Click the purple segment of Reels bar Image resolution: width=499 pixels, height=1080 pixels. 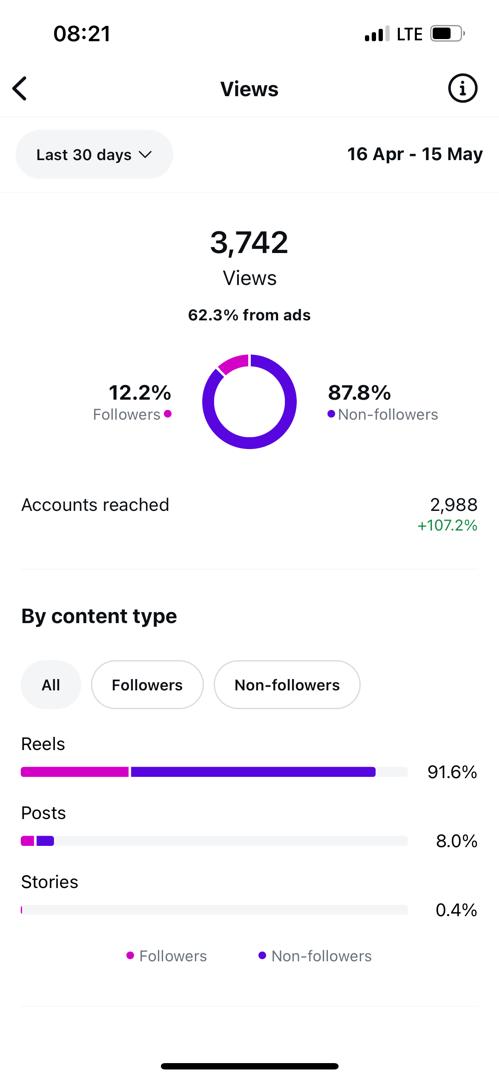coord(253,772)
